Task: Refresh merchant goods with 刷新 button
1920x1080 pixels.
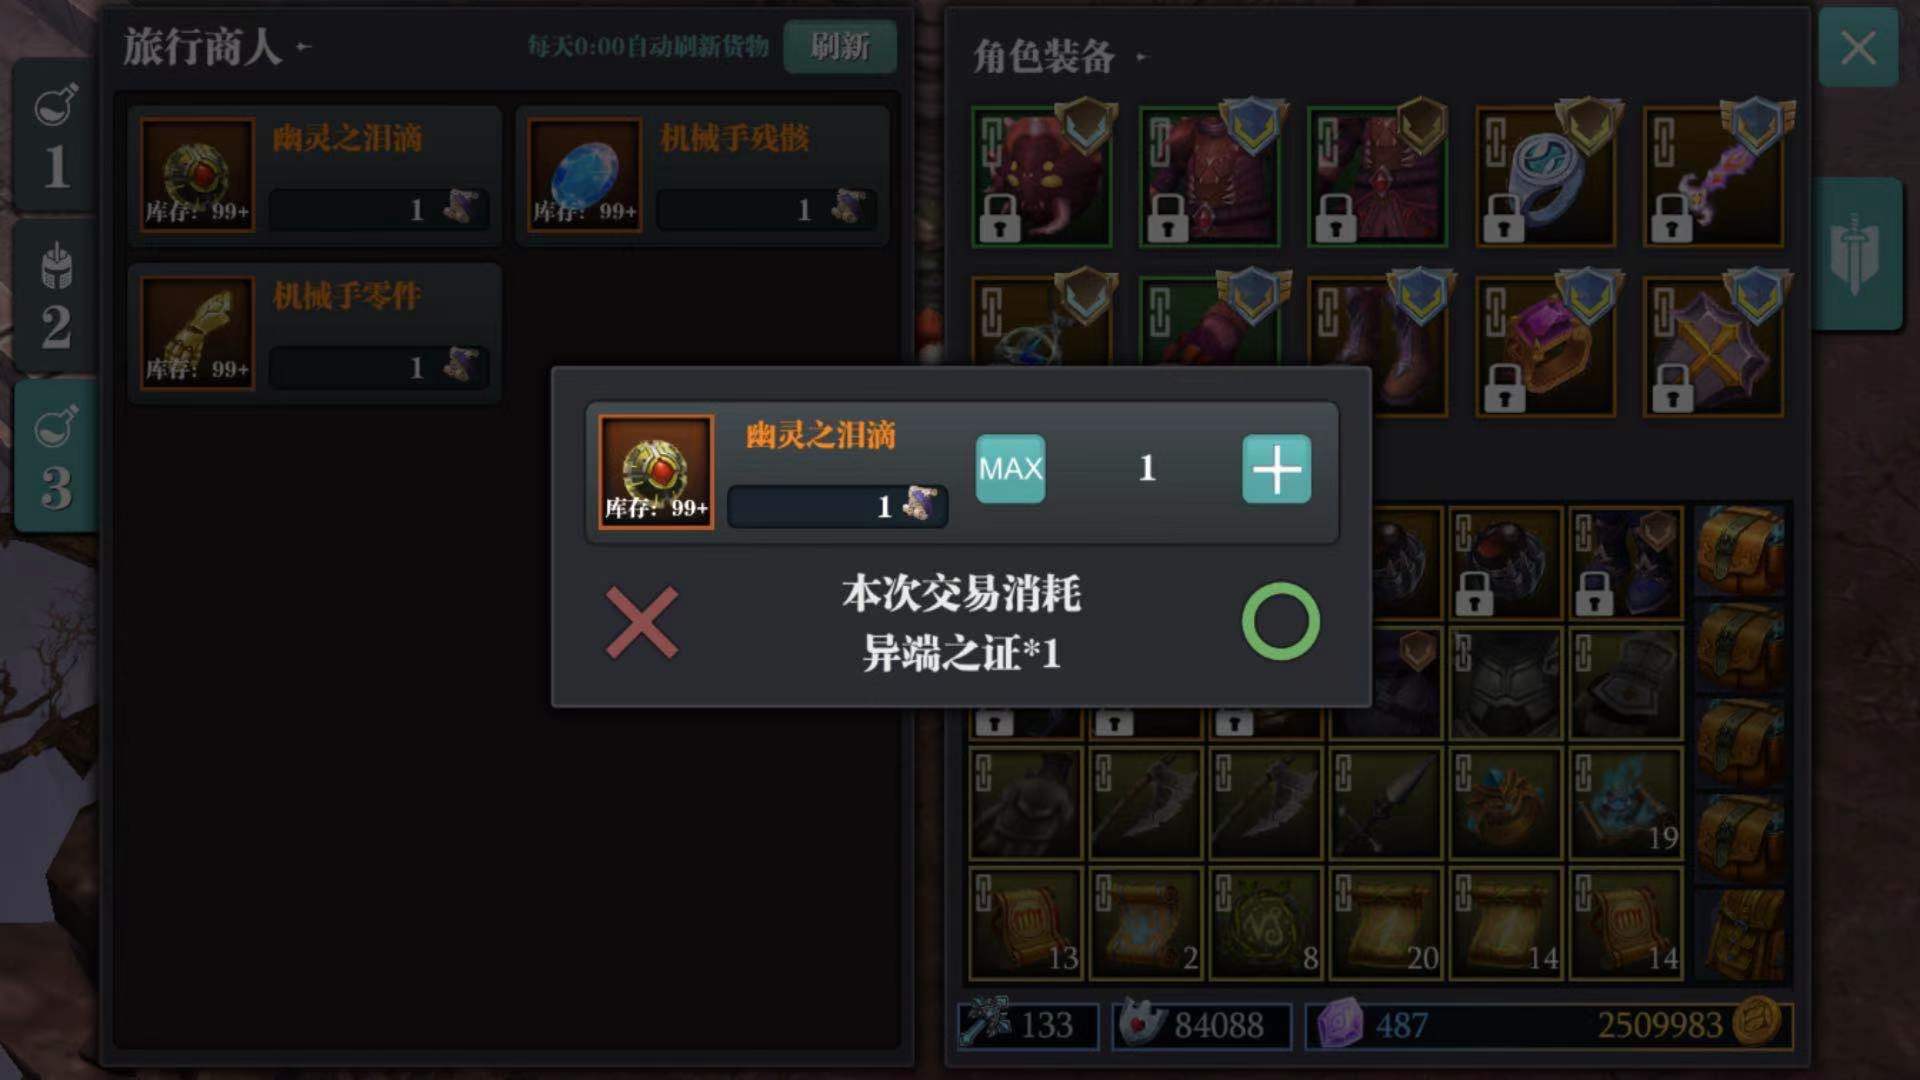Action: pyautogui.click(x=839, y=46)
